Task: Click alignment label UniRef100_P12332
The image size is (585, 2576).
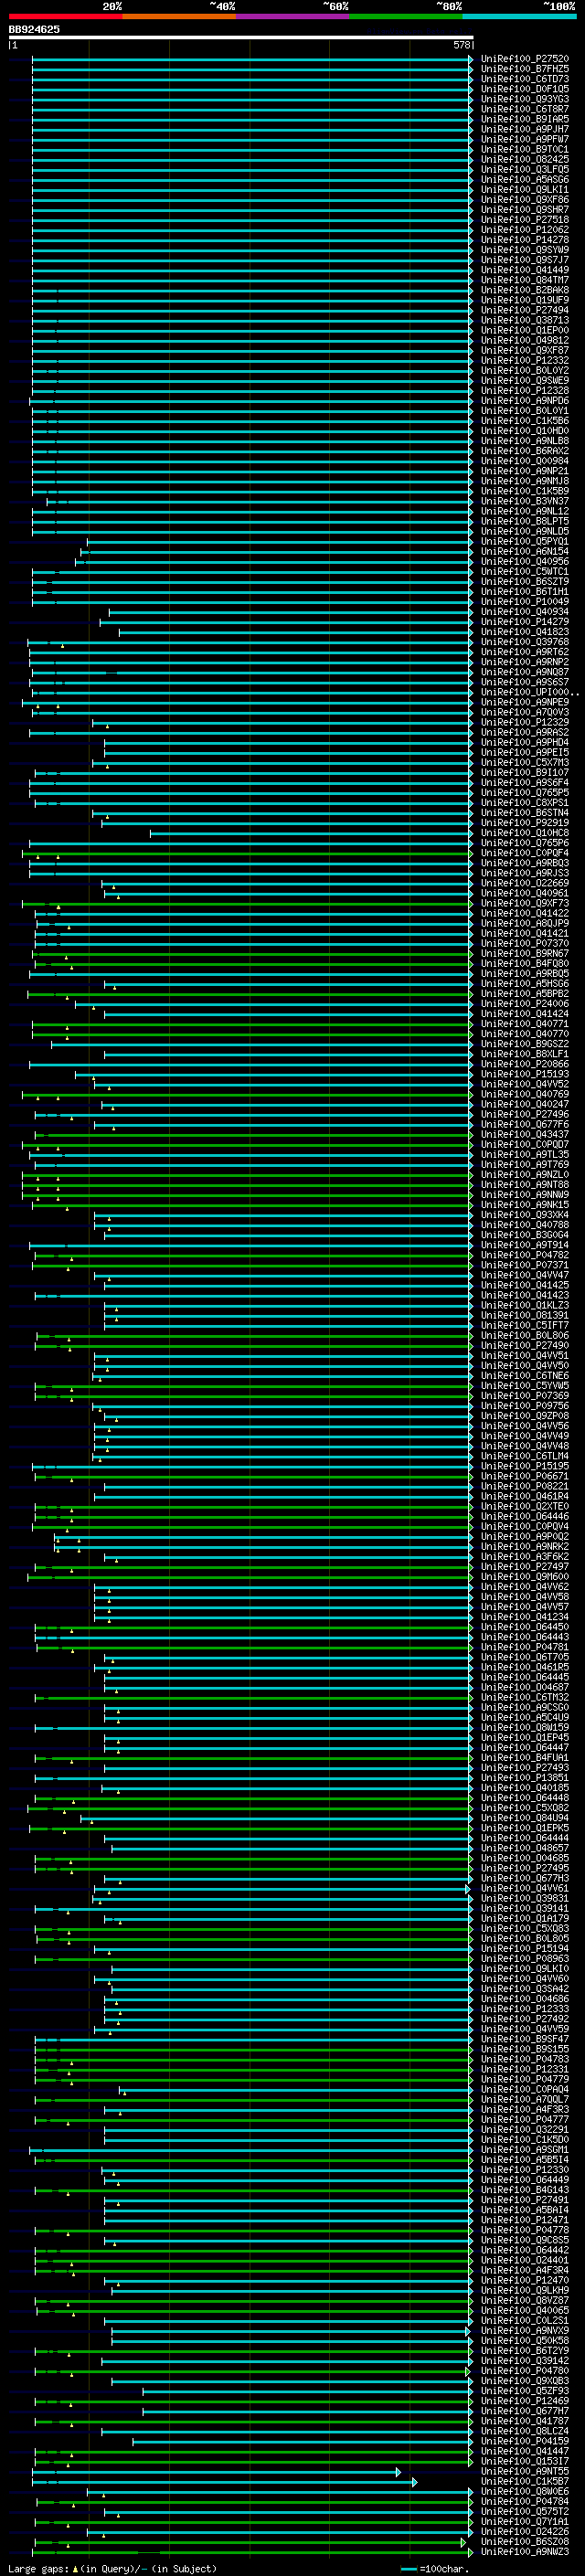Action: coord(525,361)
